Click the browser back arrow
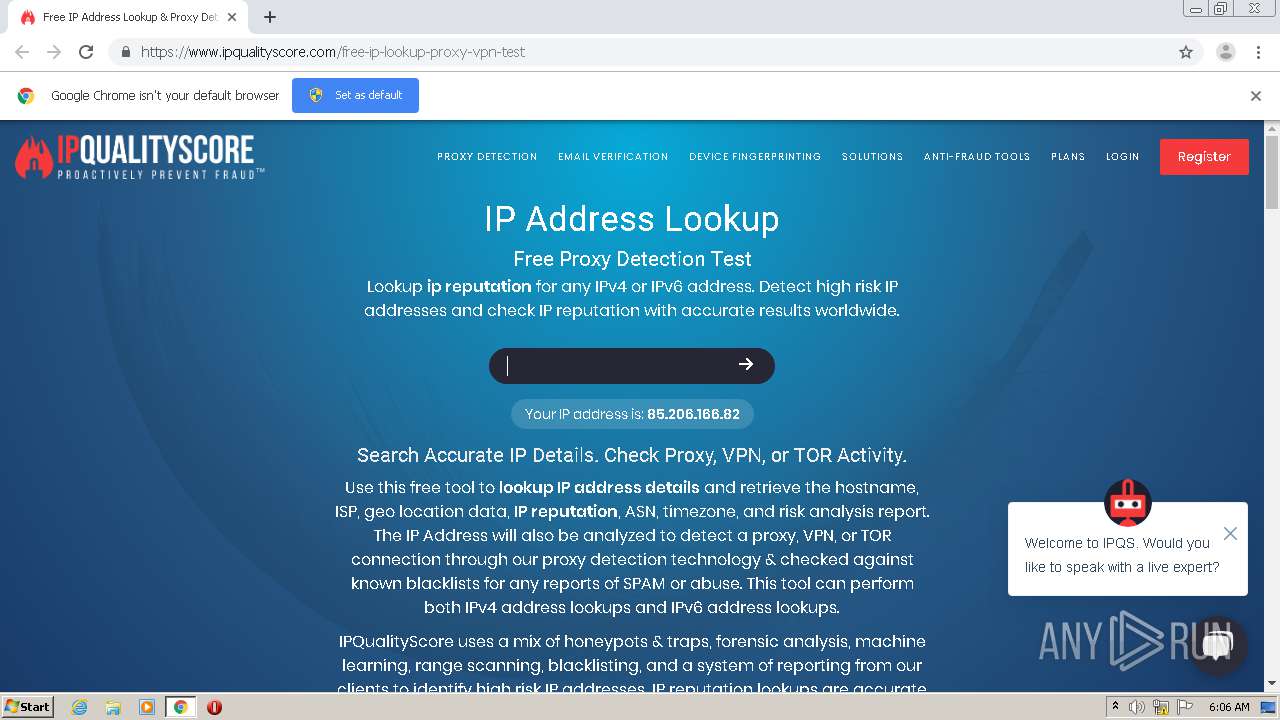The image size is (1280, 720). (22, 52)
